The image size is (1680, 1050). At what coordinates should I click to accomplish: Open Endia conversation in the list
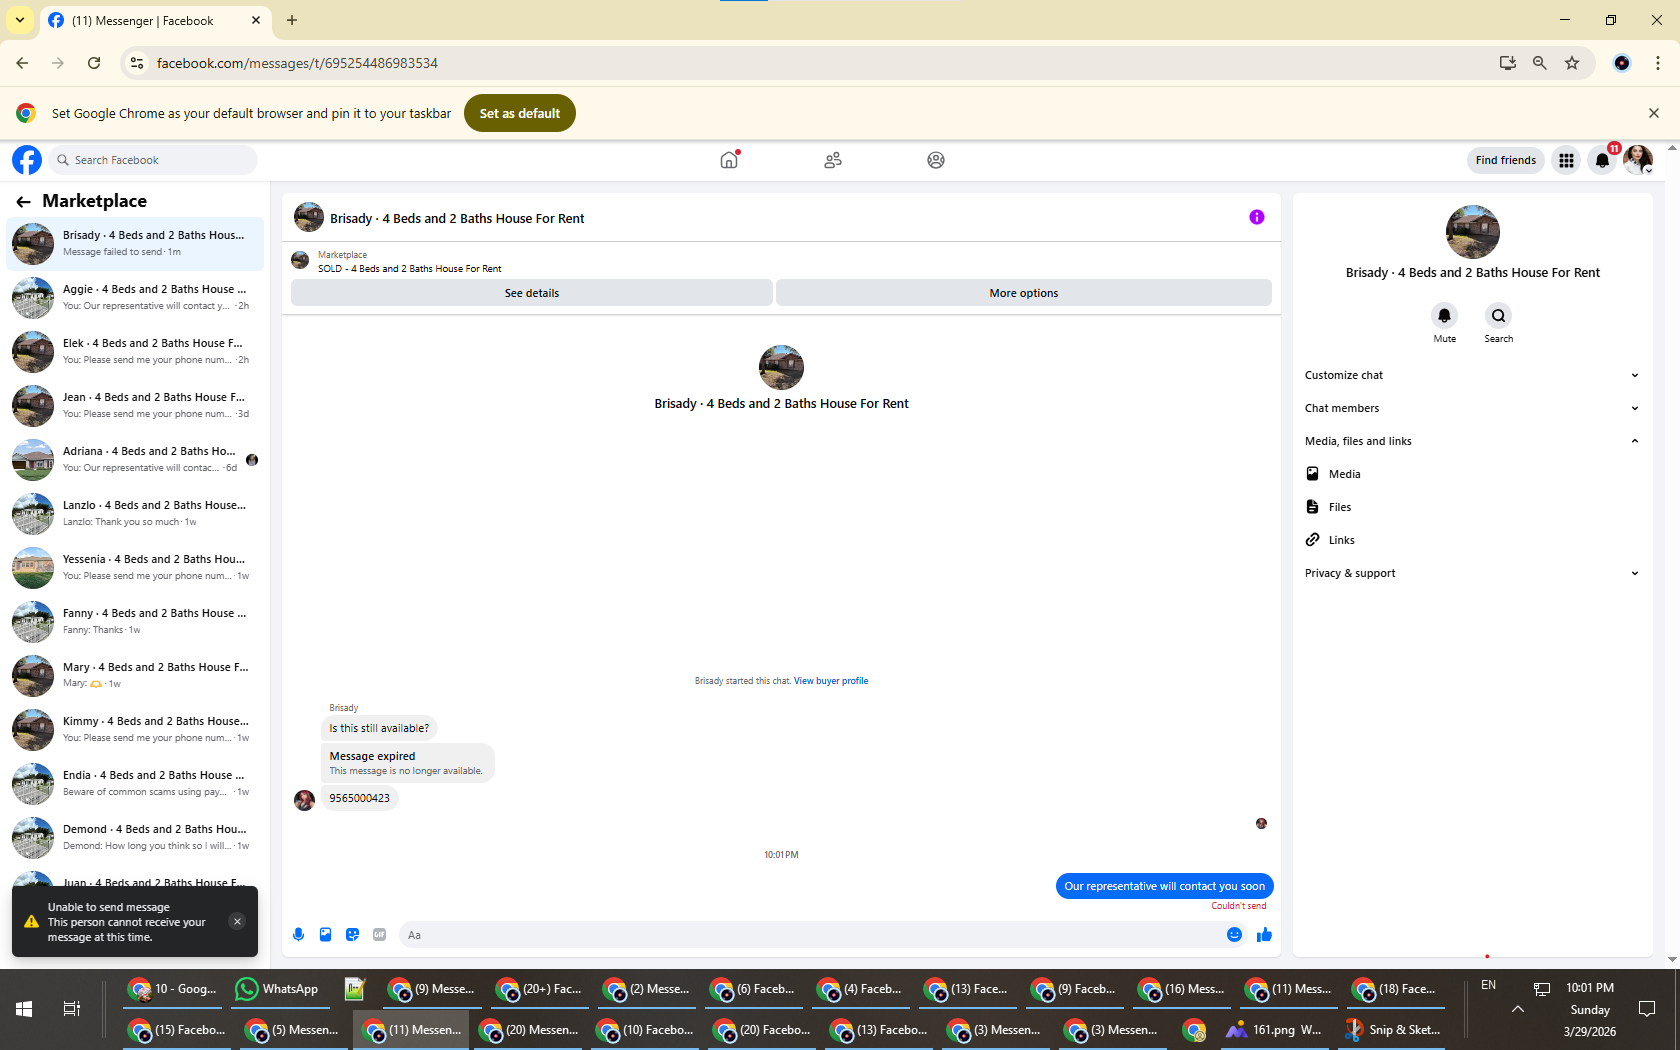click(135, 783)
